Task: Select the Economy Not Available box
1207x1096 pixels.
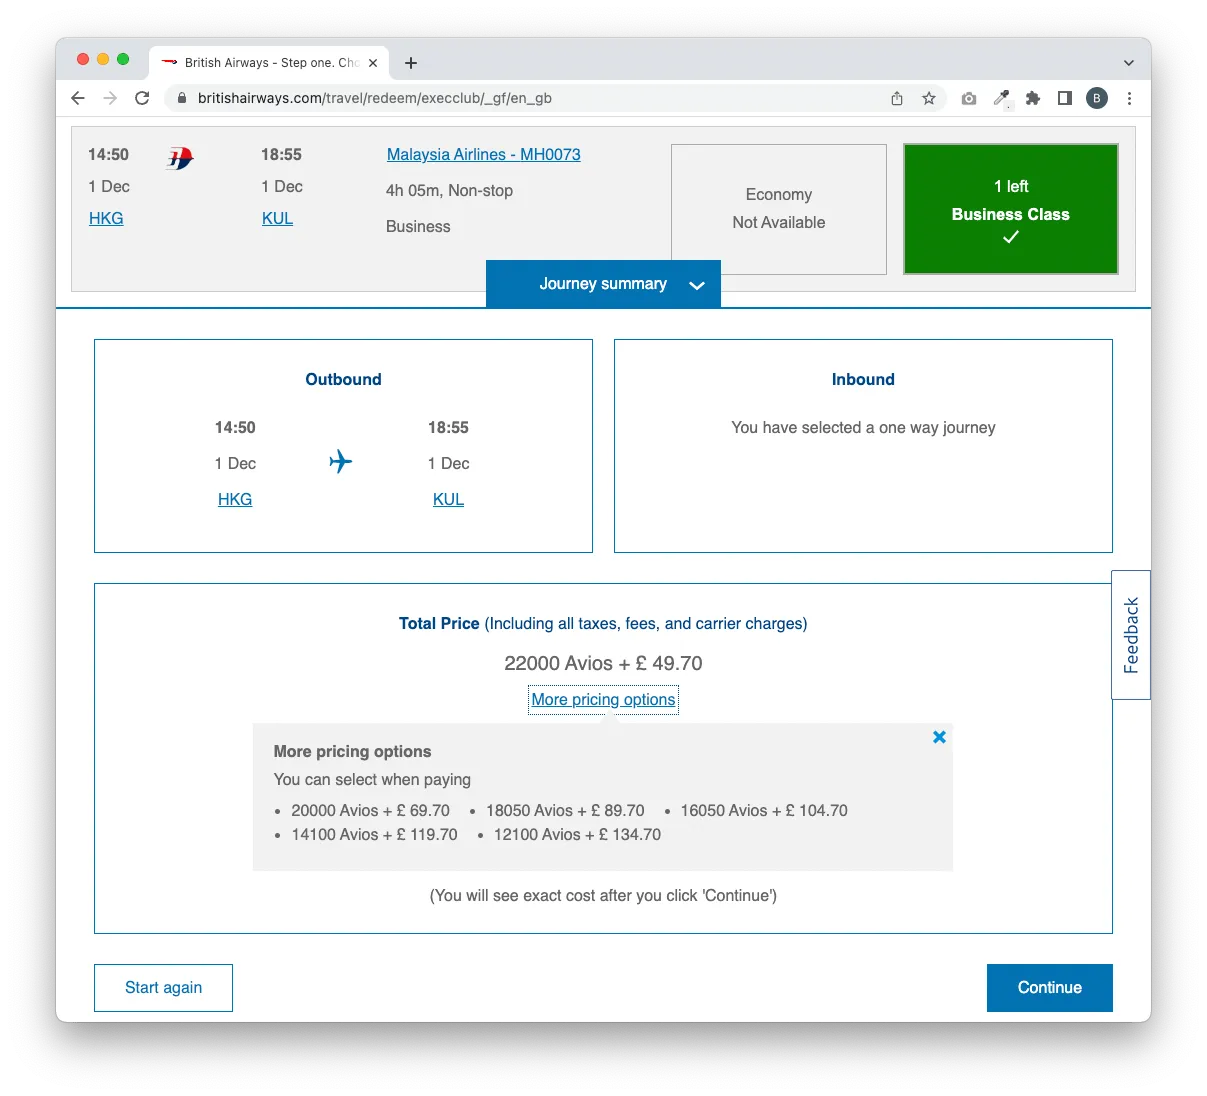Action: (779, 209)
